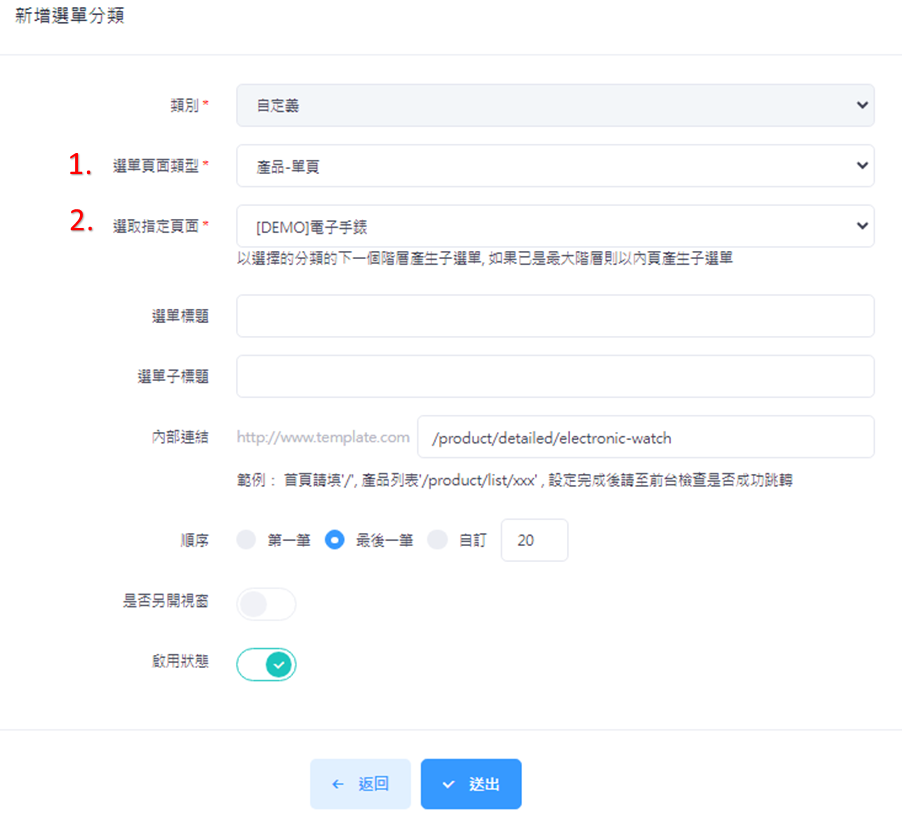
Task: Open the 選取指定頁面 dropdown list
Action: pos(555,226)
